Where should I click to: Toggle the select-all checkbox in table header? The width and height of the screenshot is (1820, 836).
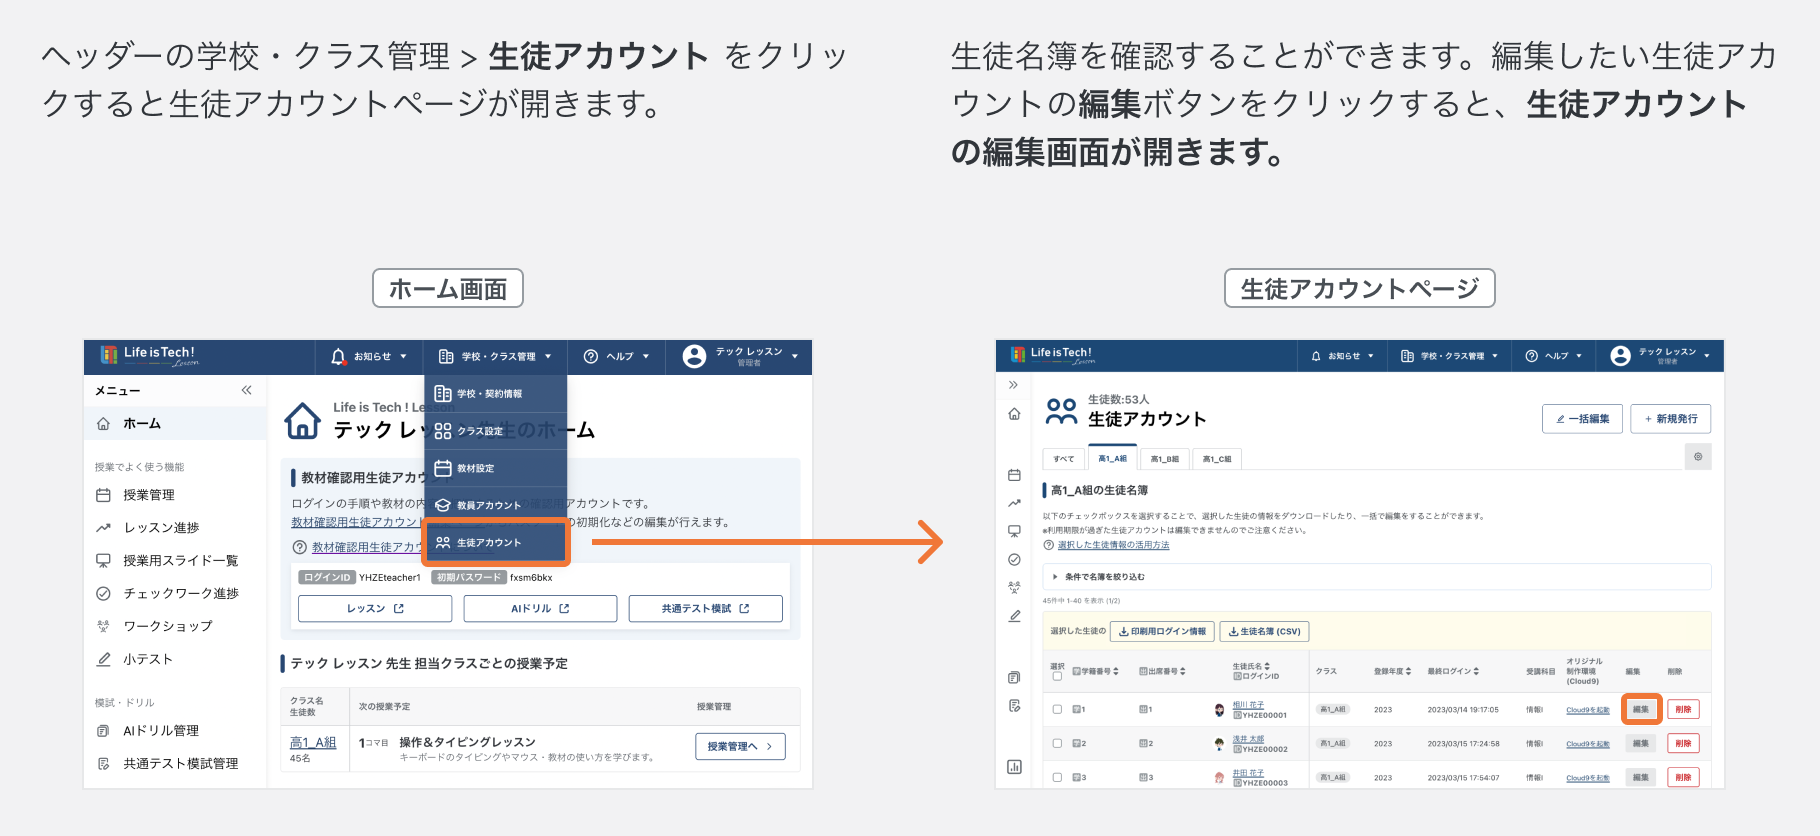pos(1057,677)
